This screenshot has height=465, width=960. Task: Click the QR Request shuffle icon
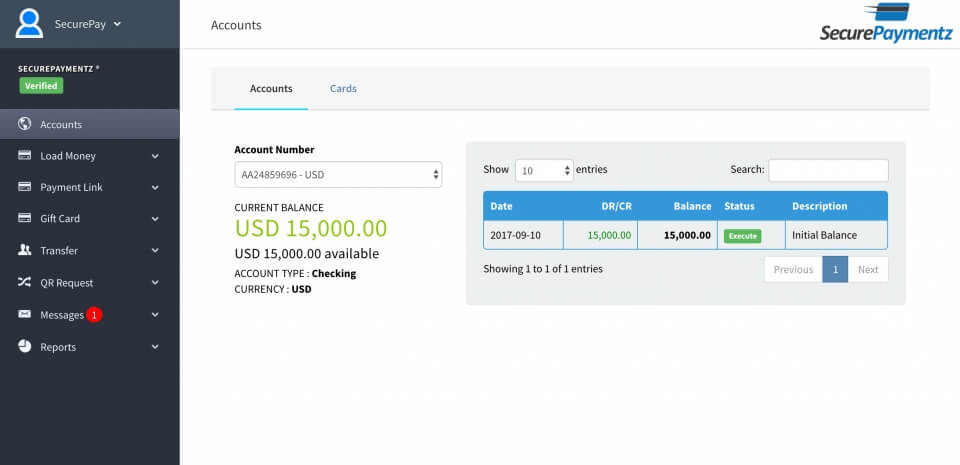pyautogui.click(x=25, y=282)
